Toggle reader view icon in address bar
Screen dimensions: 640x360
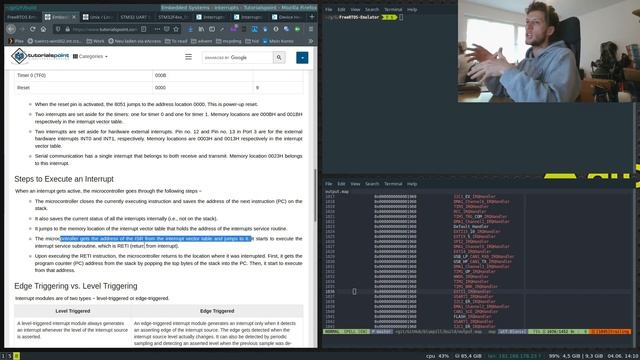(x=144, y=29)
